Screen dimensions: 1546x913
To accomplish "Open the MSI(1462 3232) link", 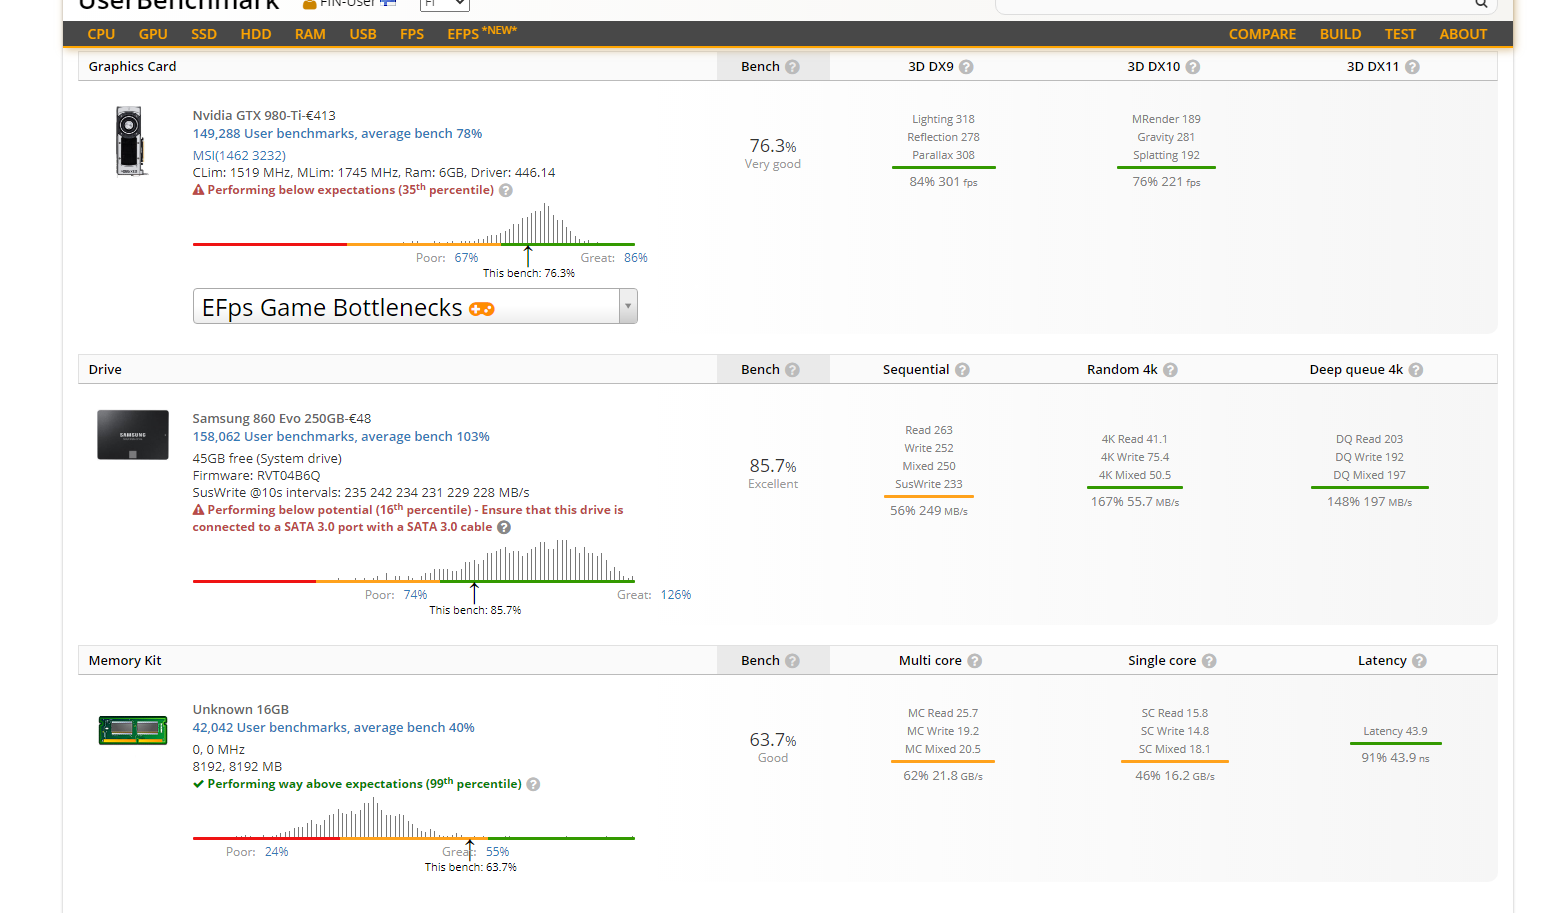I will pyautogui.click(x=239, y=156).
